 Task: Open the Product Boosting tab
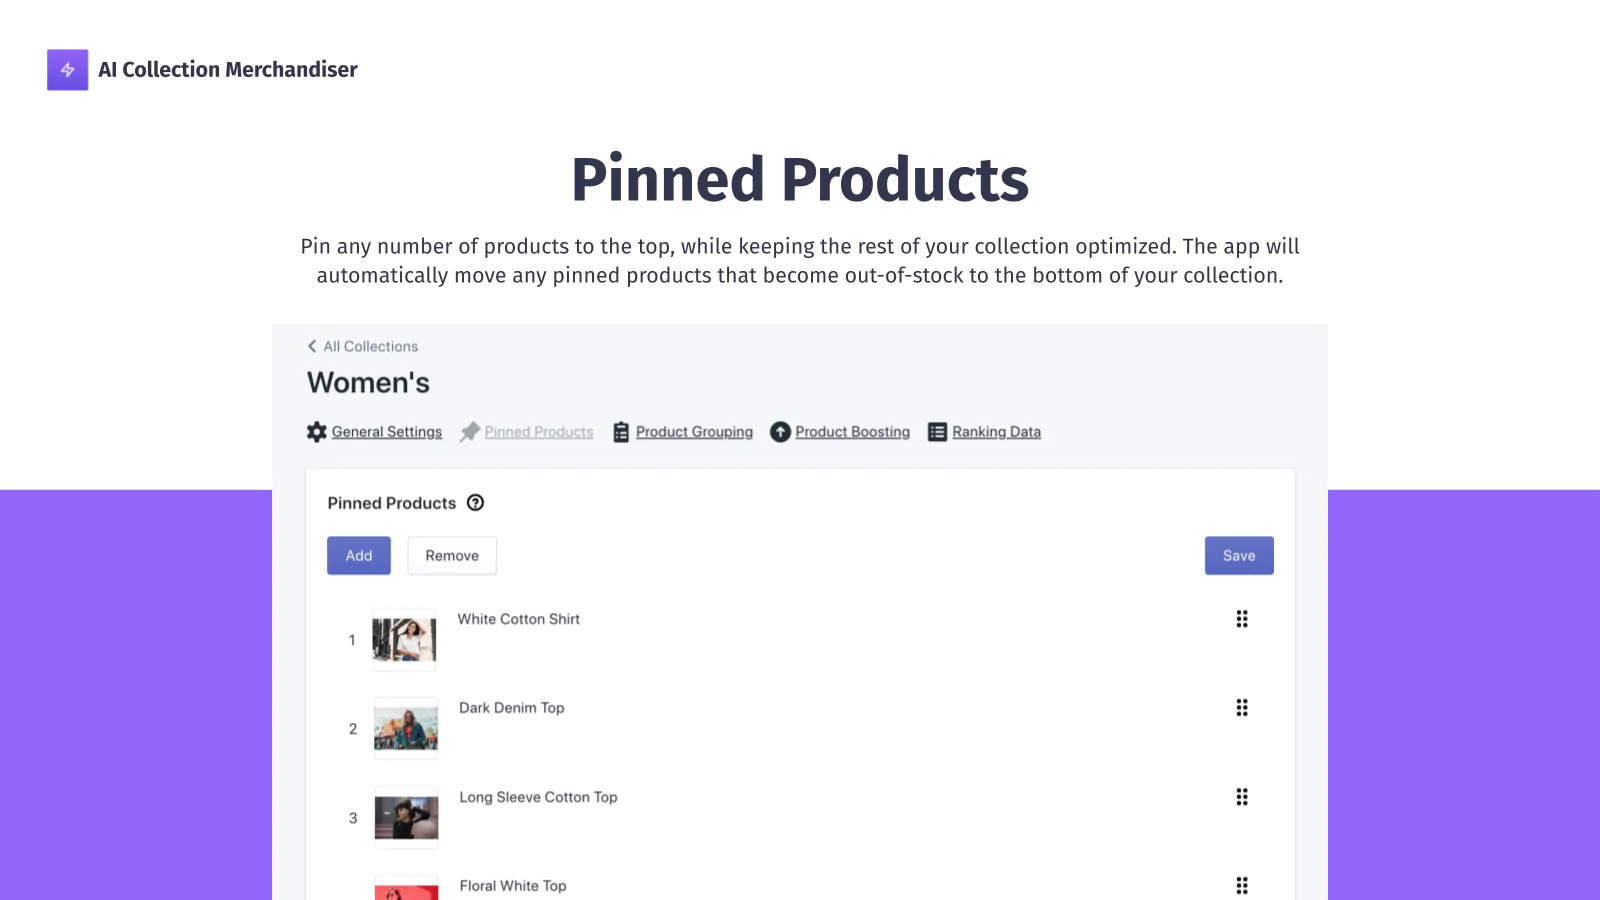pyautogui.click(x=853, y=432)
